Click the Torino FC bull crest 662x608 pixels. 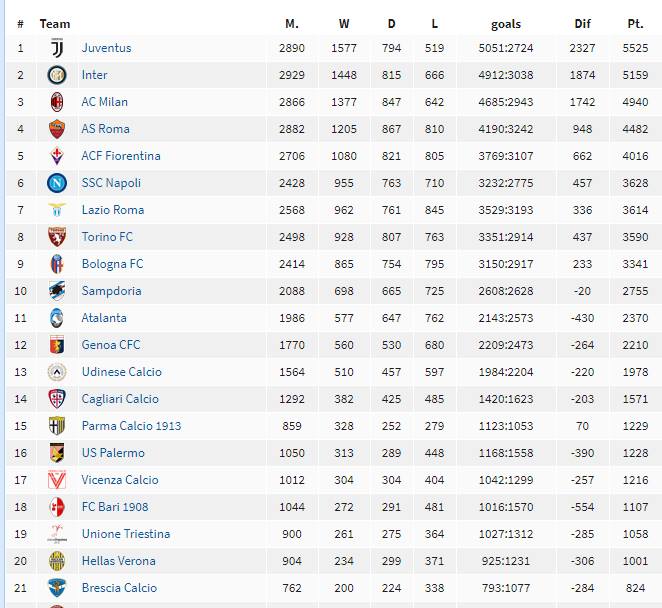pyautogui.click(x=57, y=237)
